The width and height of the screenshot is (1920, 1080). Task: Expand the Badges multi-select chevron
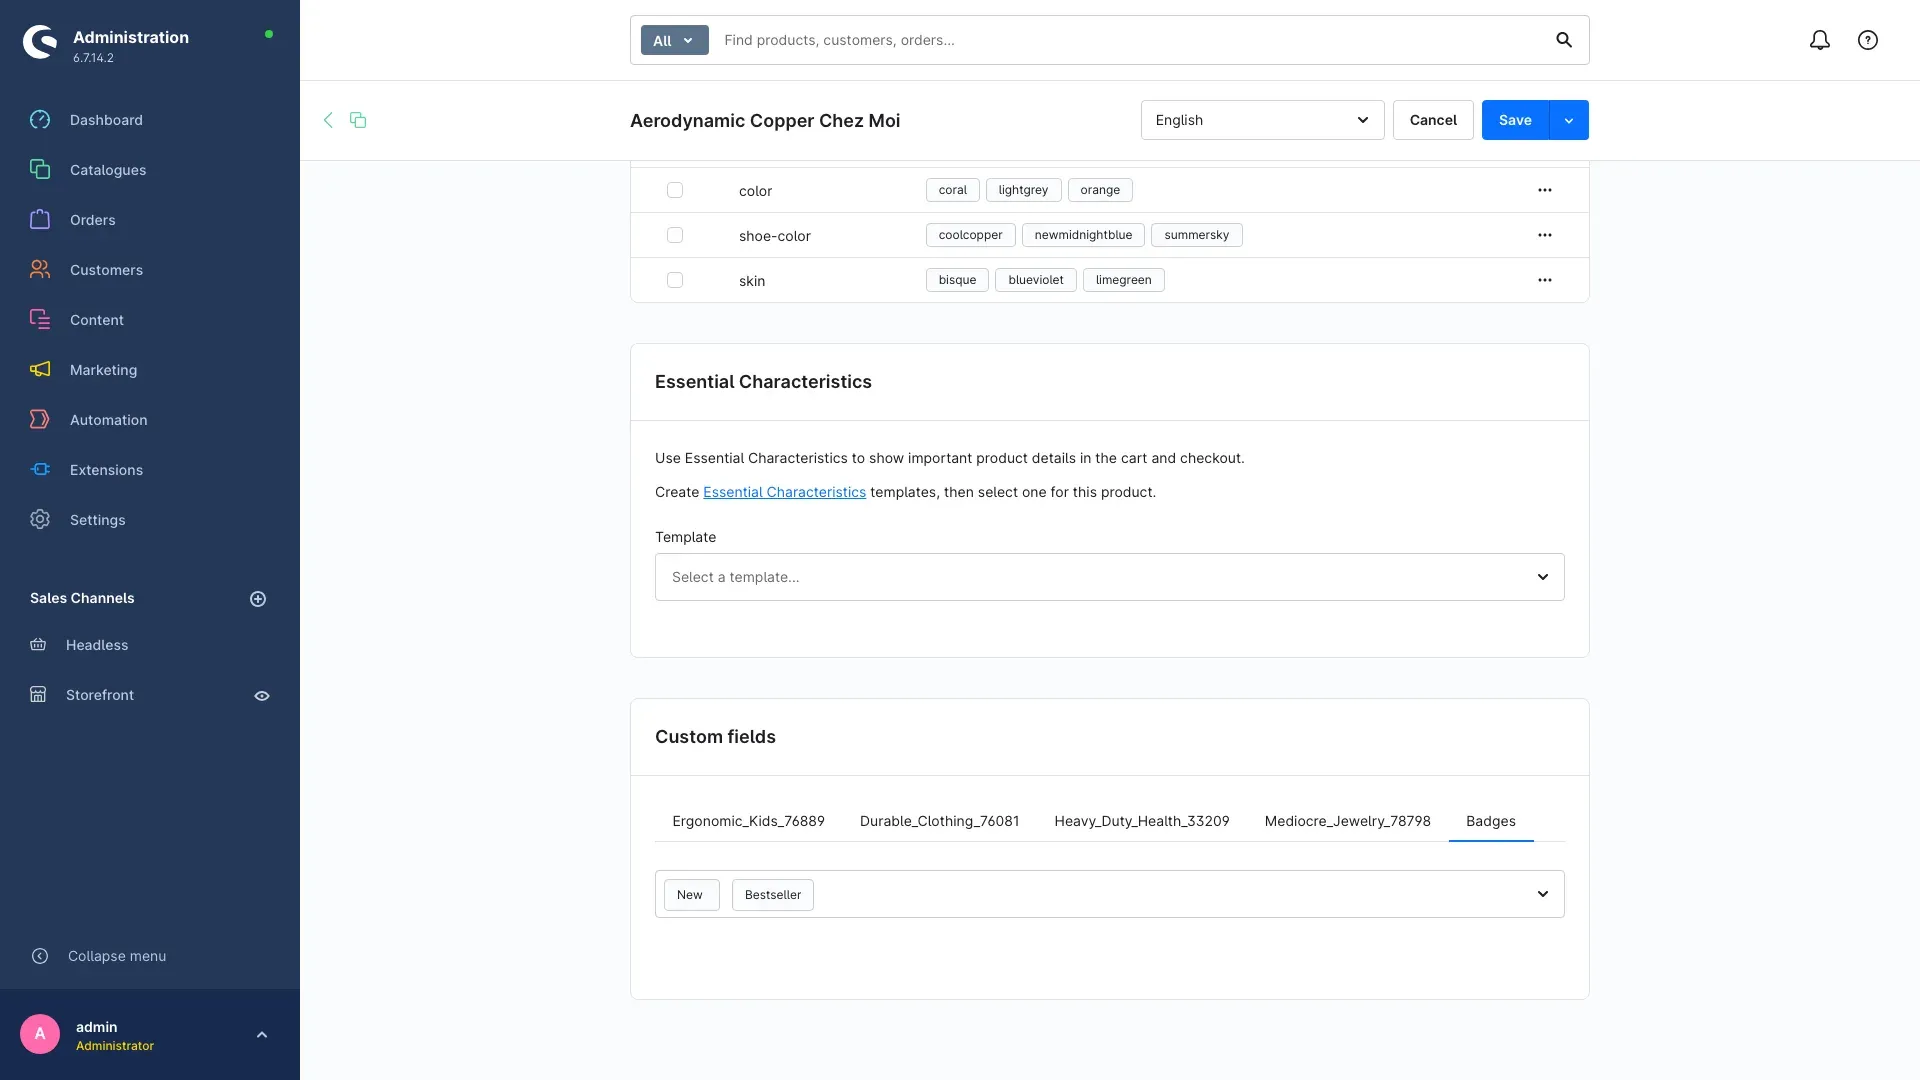coord(1543,894)
